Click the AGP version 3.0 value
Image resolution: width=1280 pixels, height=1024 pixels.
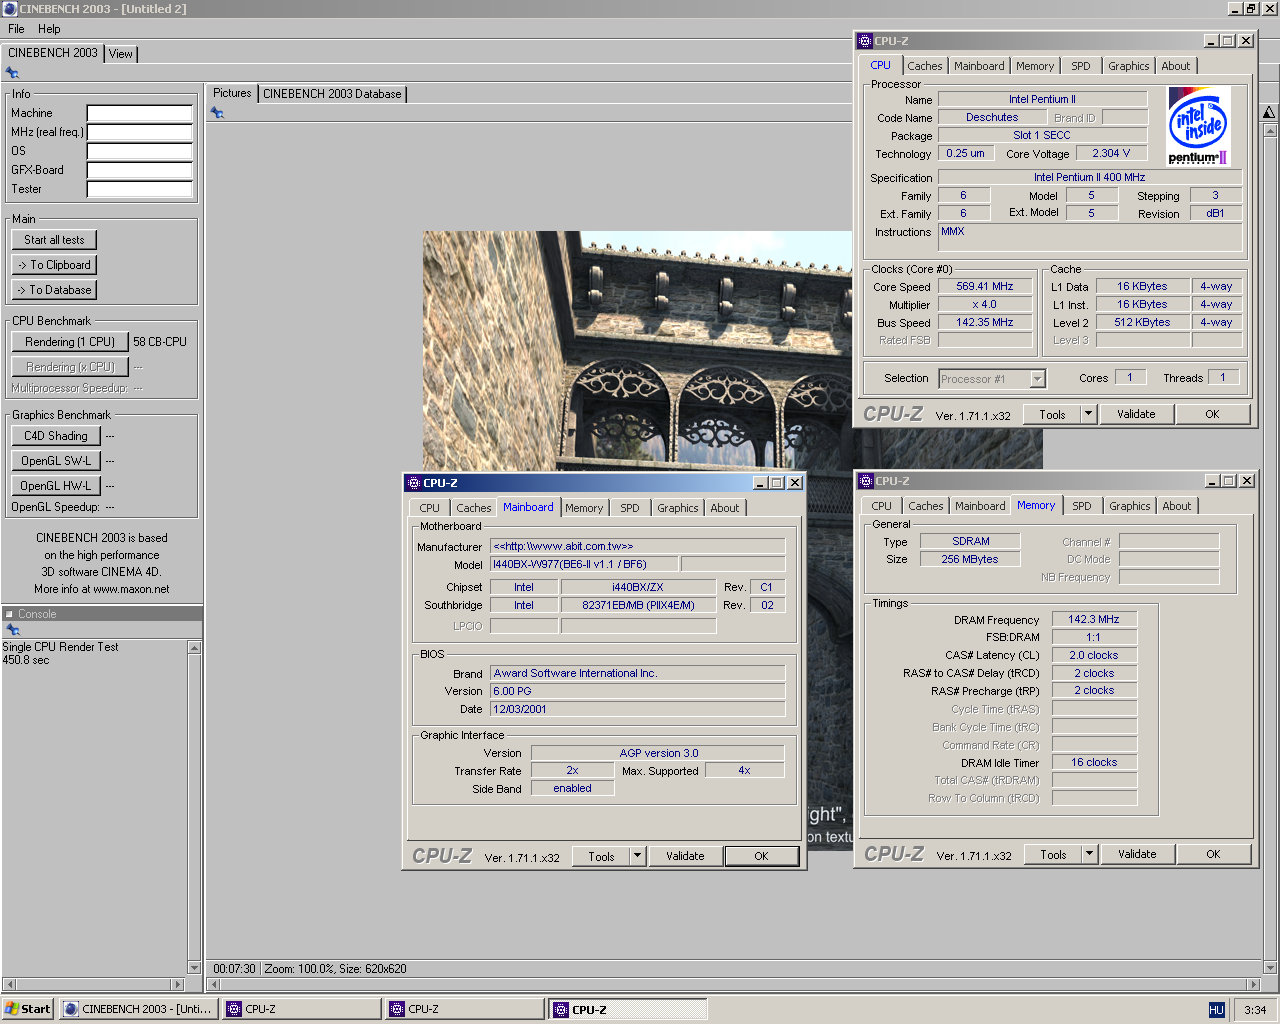[658, 753]
